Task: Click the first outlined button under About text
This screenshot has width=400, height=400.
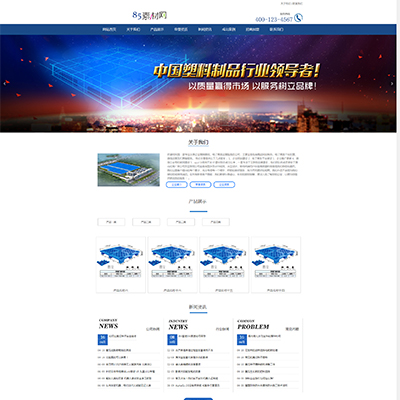Action: click(177, 184)
